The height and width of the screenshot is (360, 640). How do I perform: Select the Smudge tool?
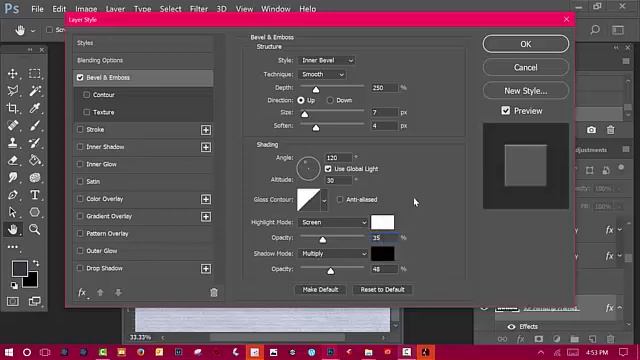point(13,178)
